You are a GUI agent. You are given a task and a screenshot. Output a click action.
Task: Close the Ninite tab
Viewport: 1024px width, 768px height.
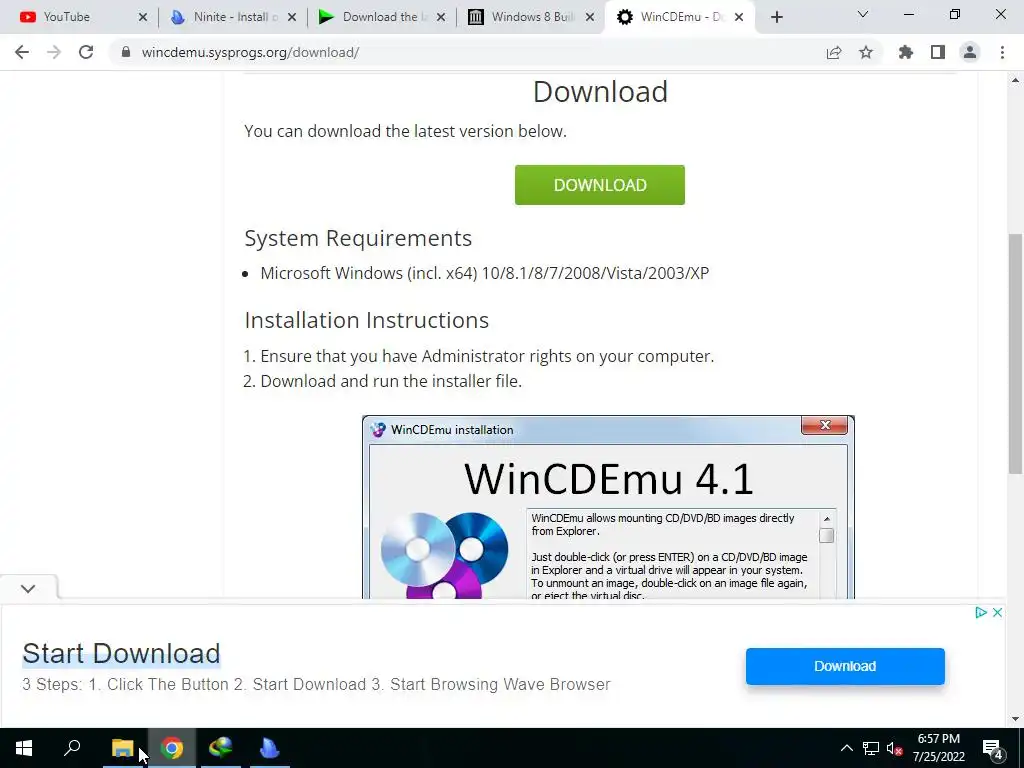292,17
